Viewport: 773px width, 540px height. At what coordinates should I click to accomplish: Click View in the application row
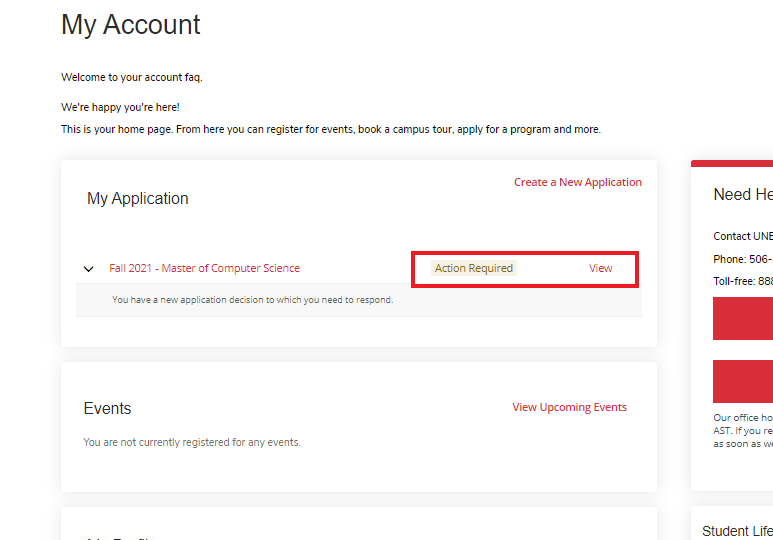[x=600, y=268]
